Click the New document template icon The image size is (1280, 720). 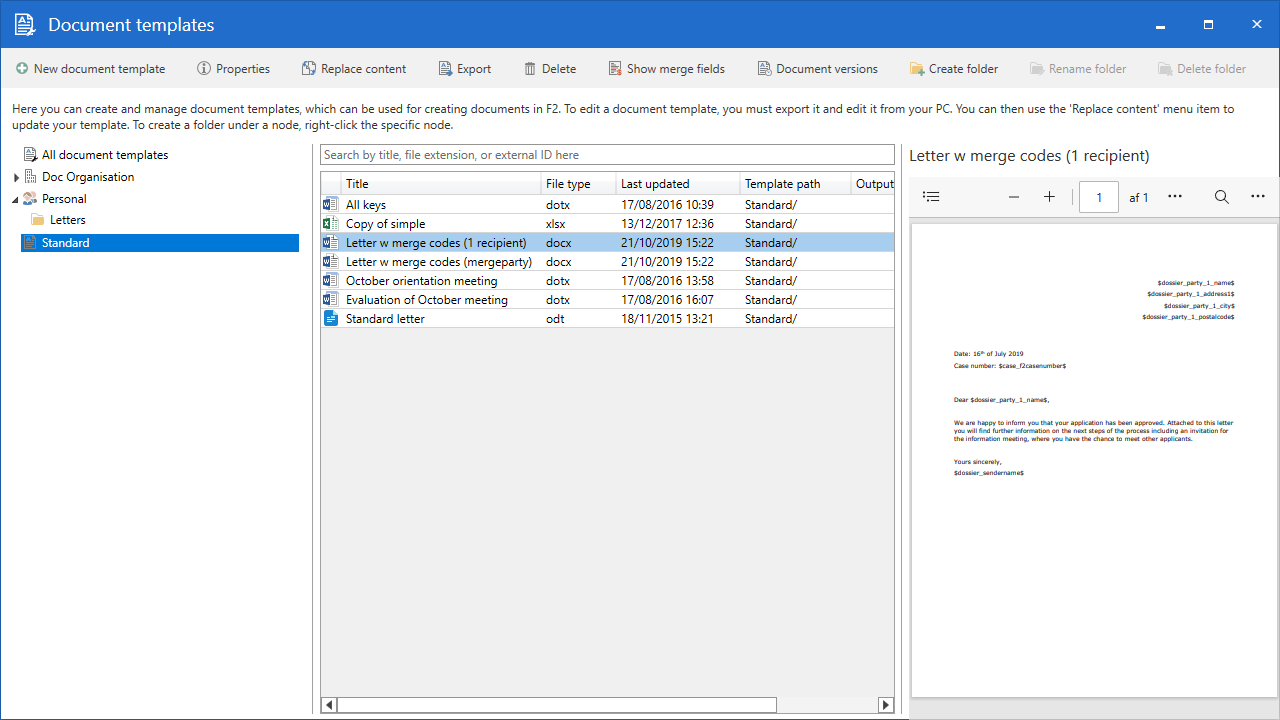click(x=22, y=69)
